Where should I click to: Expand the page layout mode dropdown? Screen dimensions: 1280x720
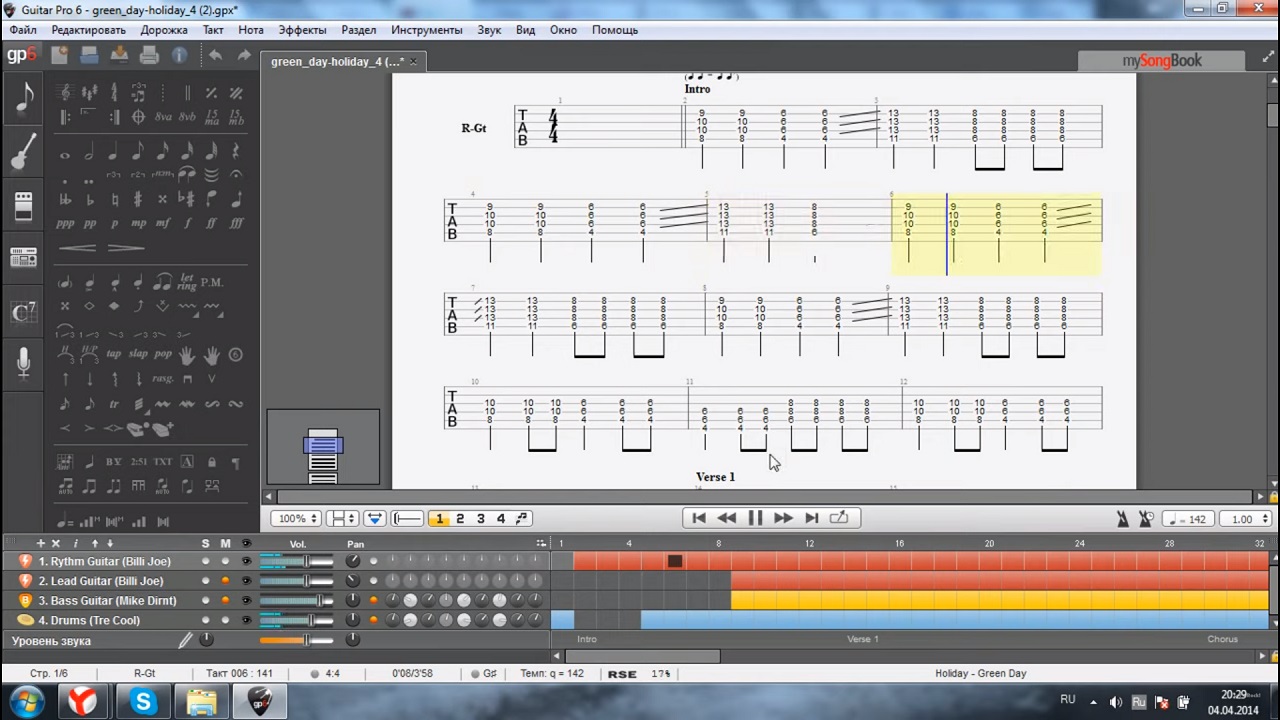344,518
